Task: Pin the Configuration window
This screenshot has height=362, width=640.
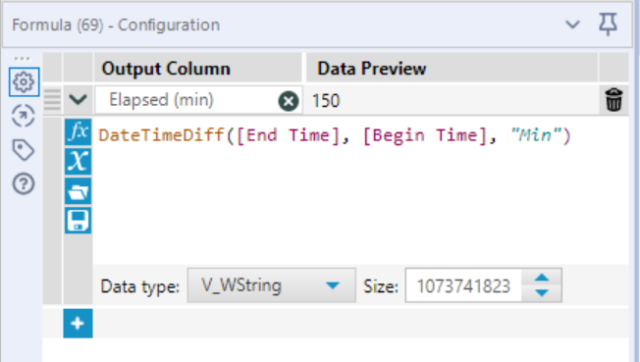Action: 608,24
